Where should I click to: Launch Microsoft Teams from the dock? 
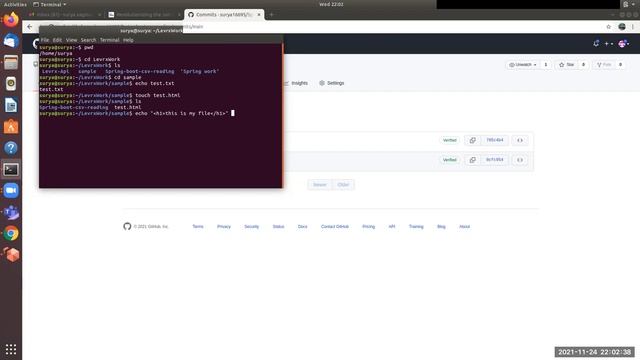click(11, 212)
